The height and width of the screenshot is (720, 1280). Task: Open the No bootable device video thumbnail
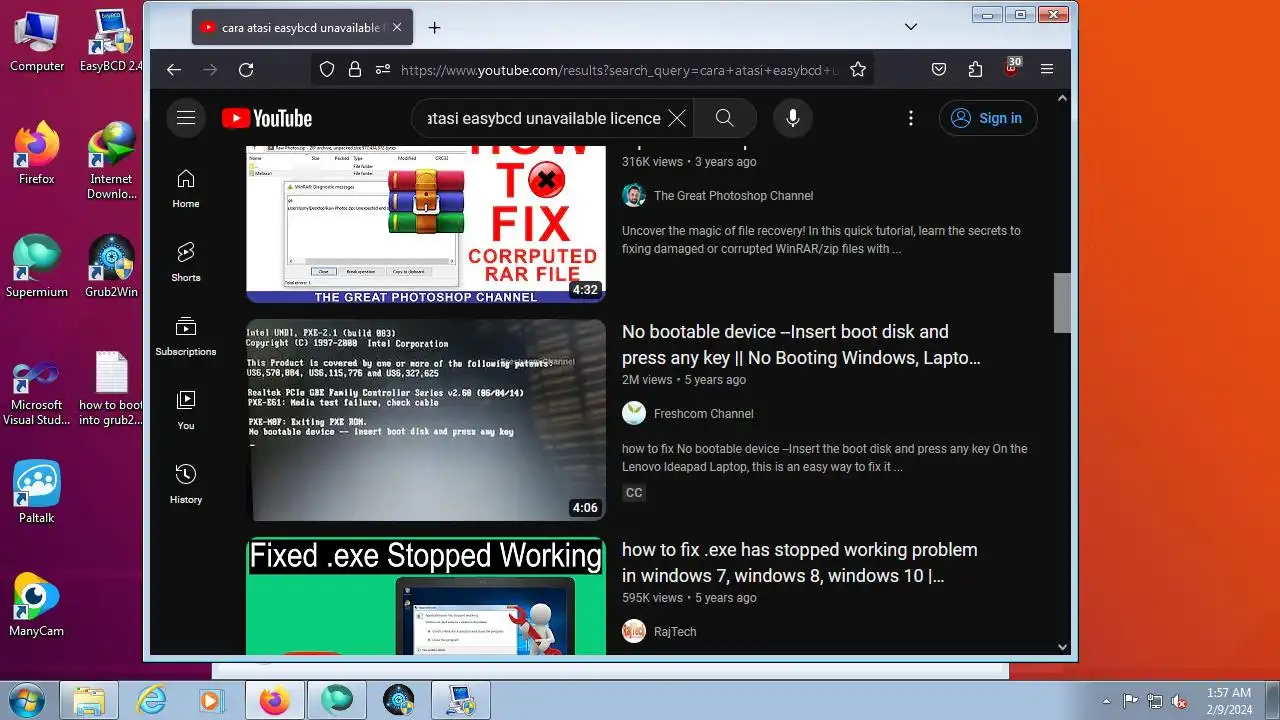[426, 420]
